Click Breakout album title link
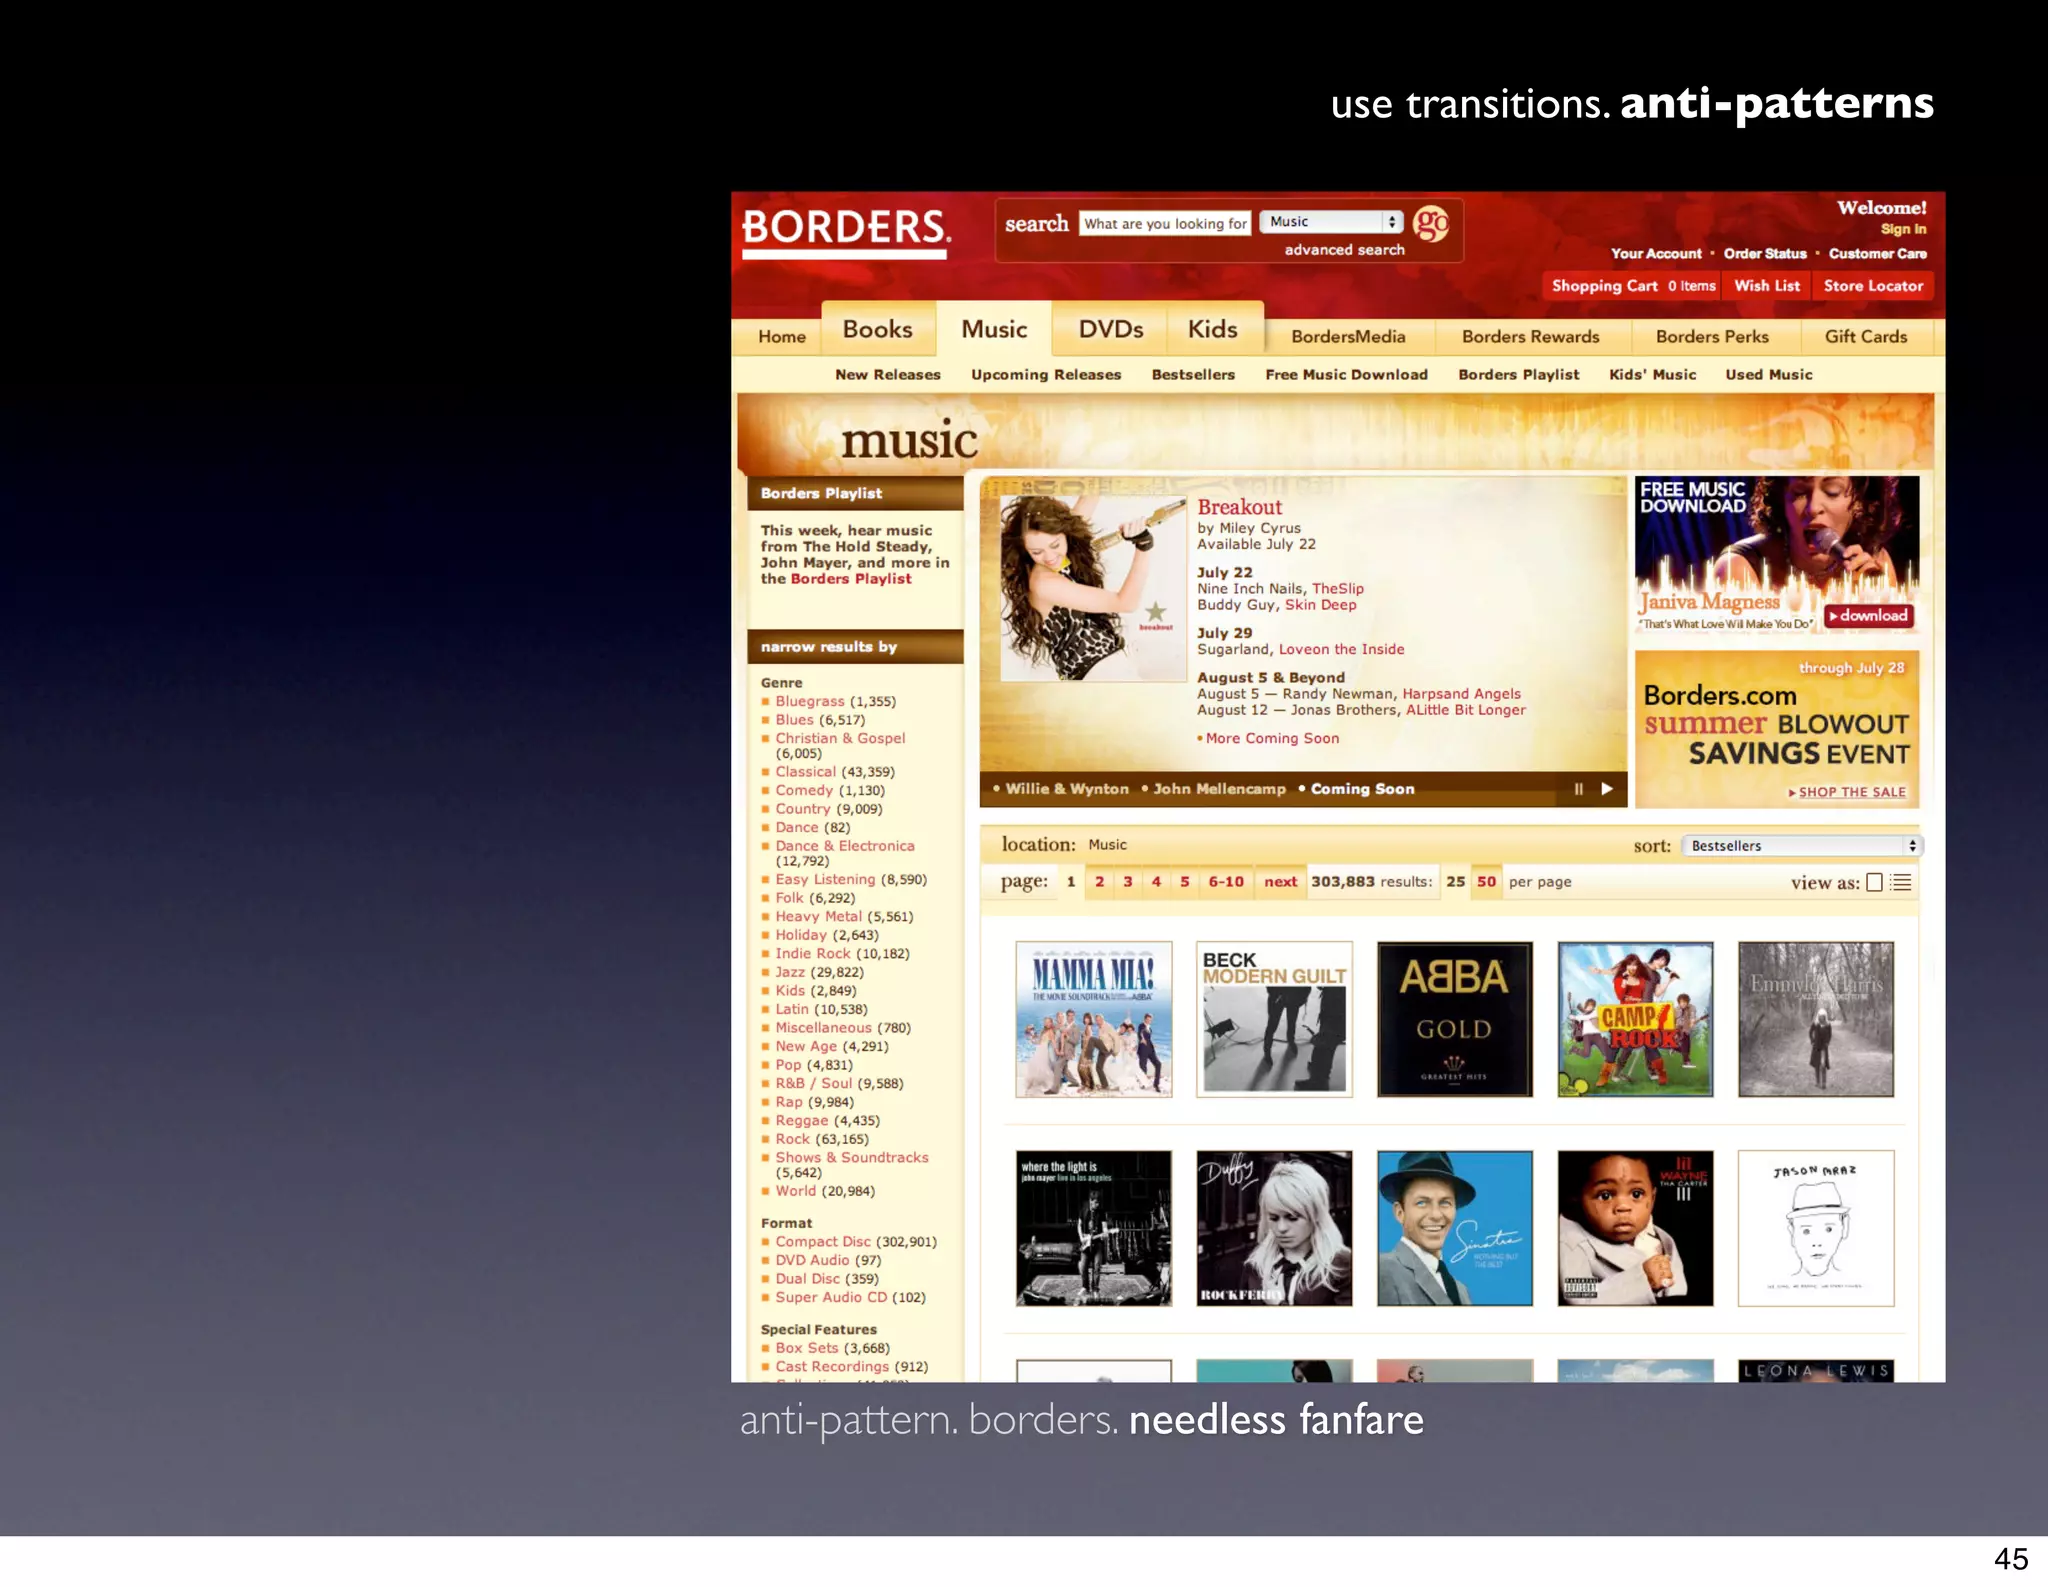Image resolution: width=2048 pixels, height=1587 pixels. click(x=1239, y=507)
